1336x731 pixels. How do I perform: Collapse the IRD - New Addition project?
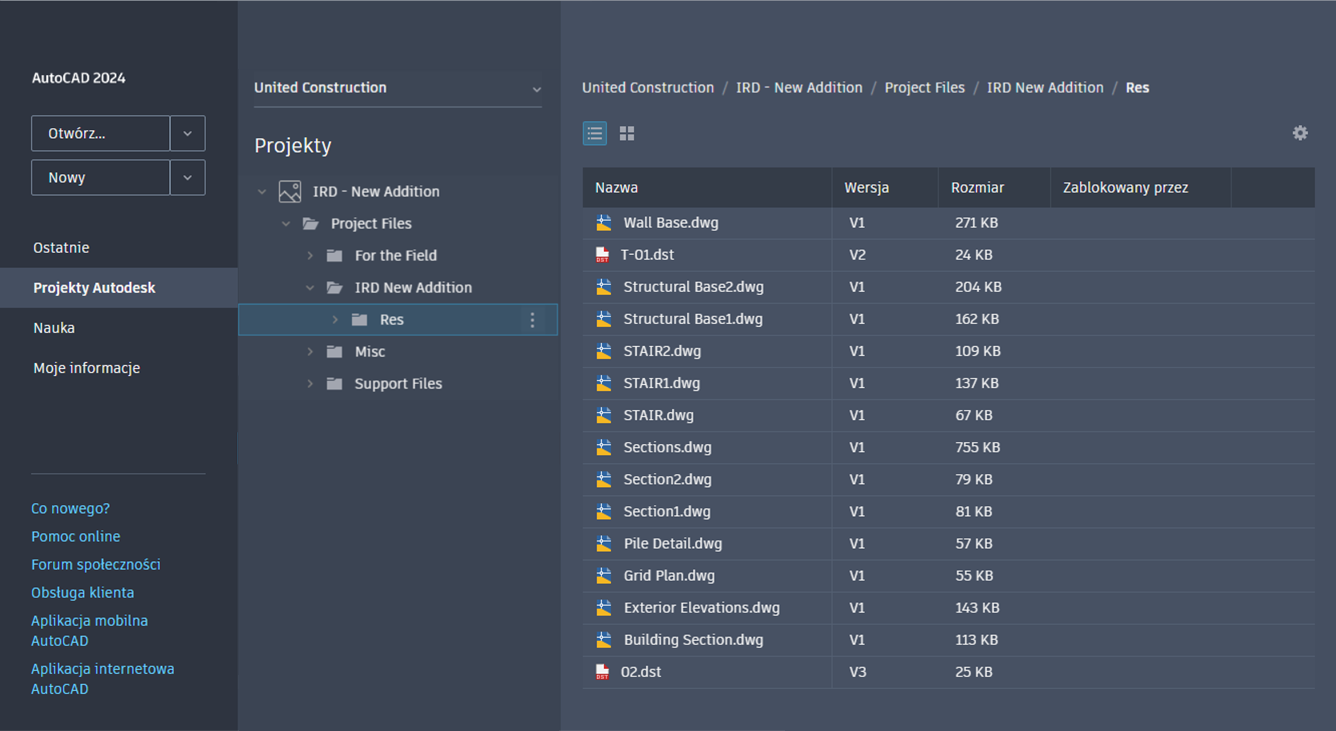pos(262,191)
